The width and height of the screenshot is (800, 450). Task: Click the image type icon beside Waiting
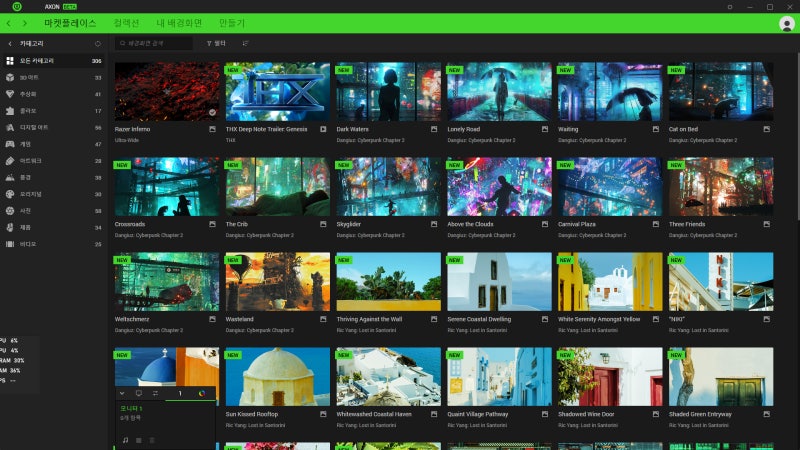pyautogui.click(x=656, y=129)
